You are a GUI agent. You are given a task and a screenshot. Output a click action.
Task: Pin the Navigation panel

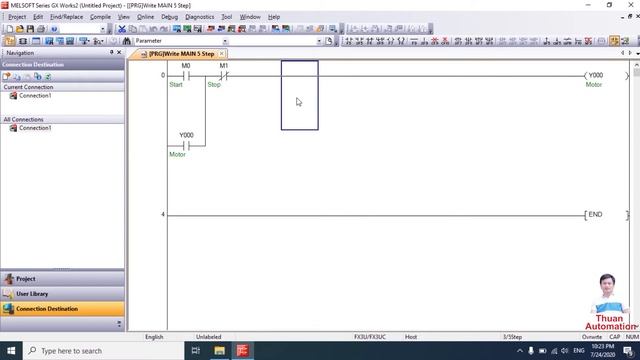point(111,52)
